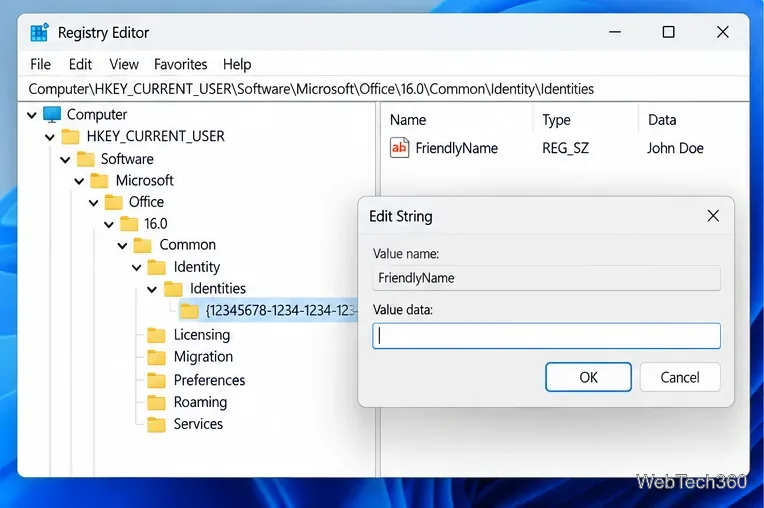
Task: Collapse the Software key chevron
Action: [x=65, y=159]
